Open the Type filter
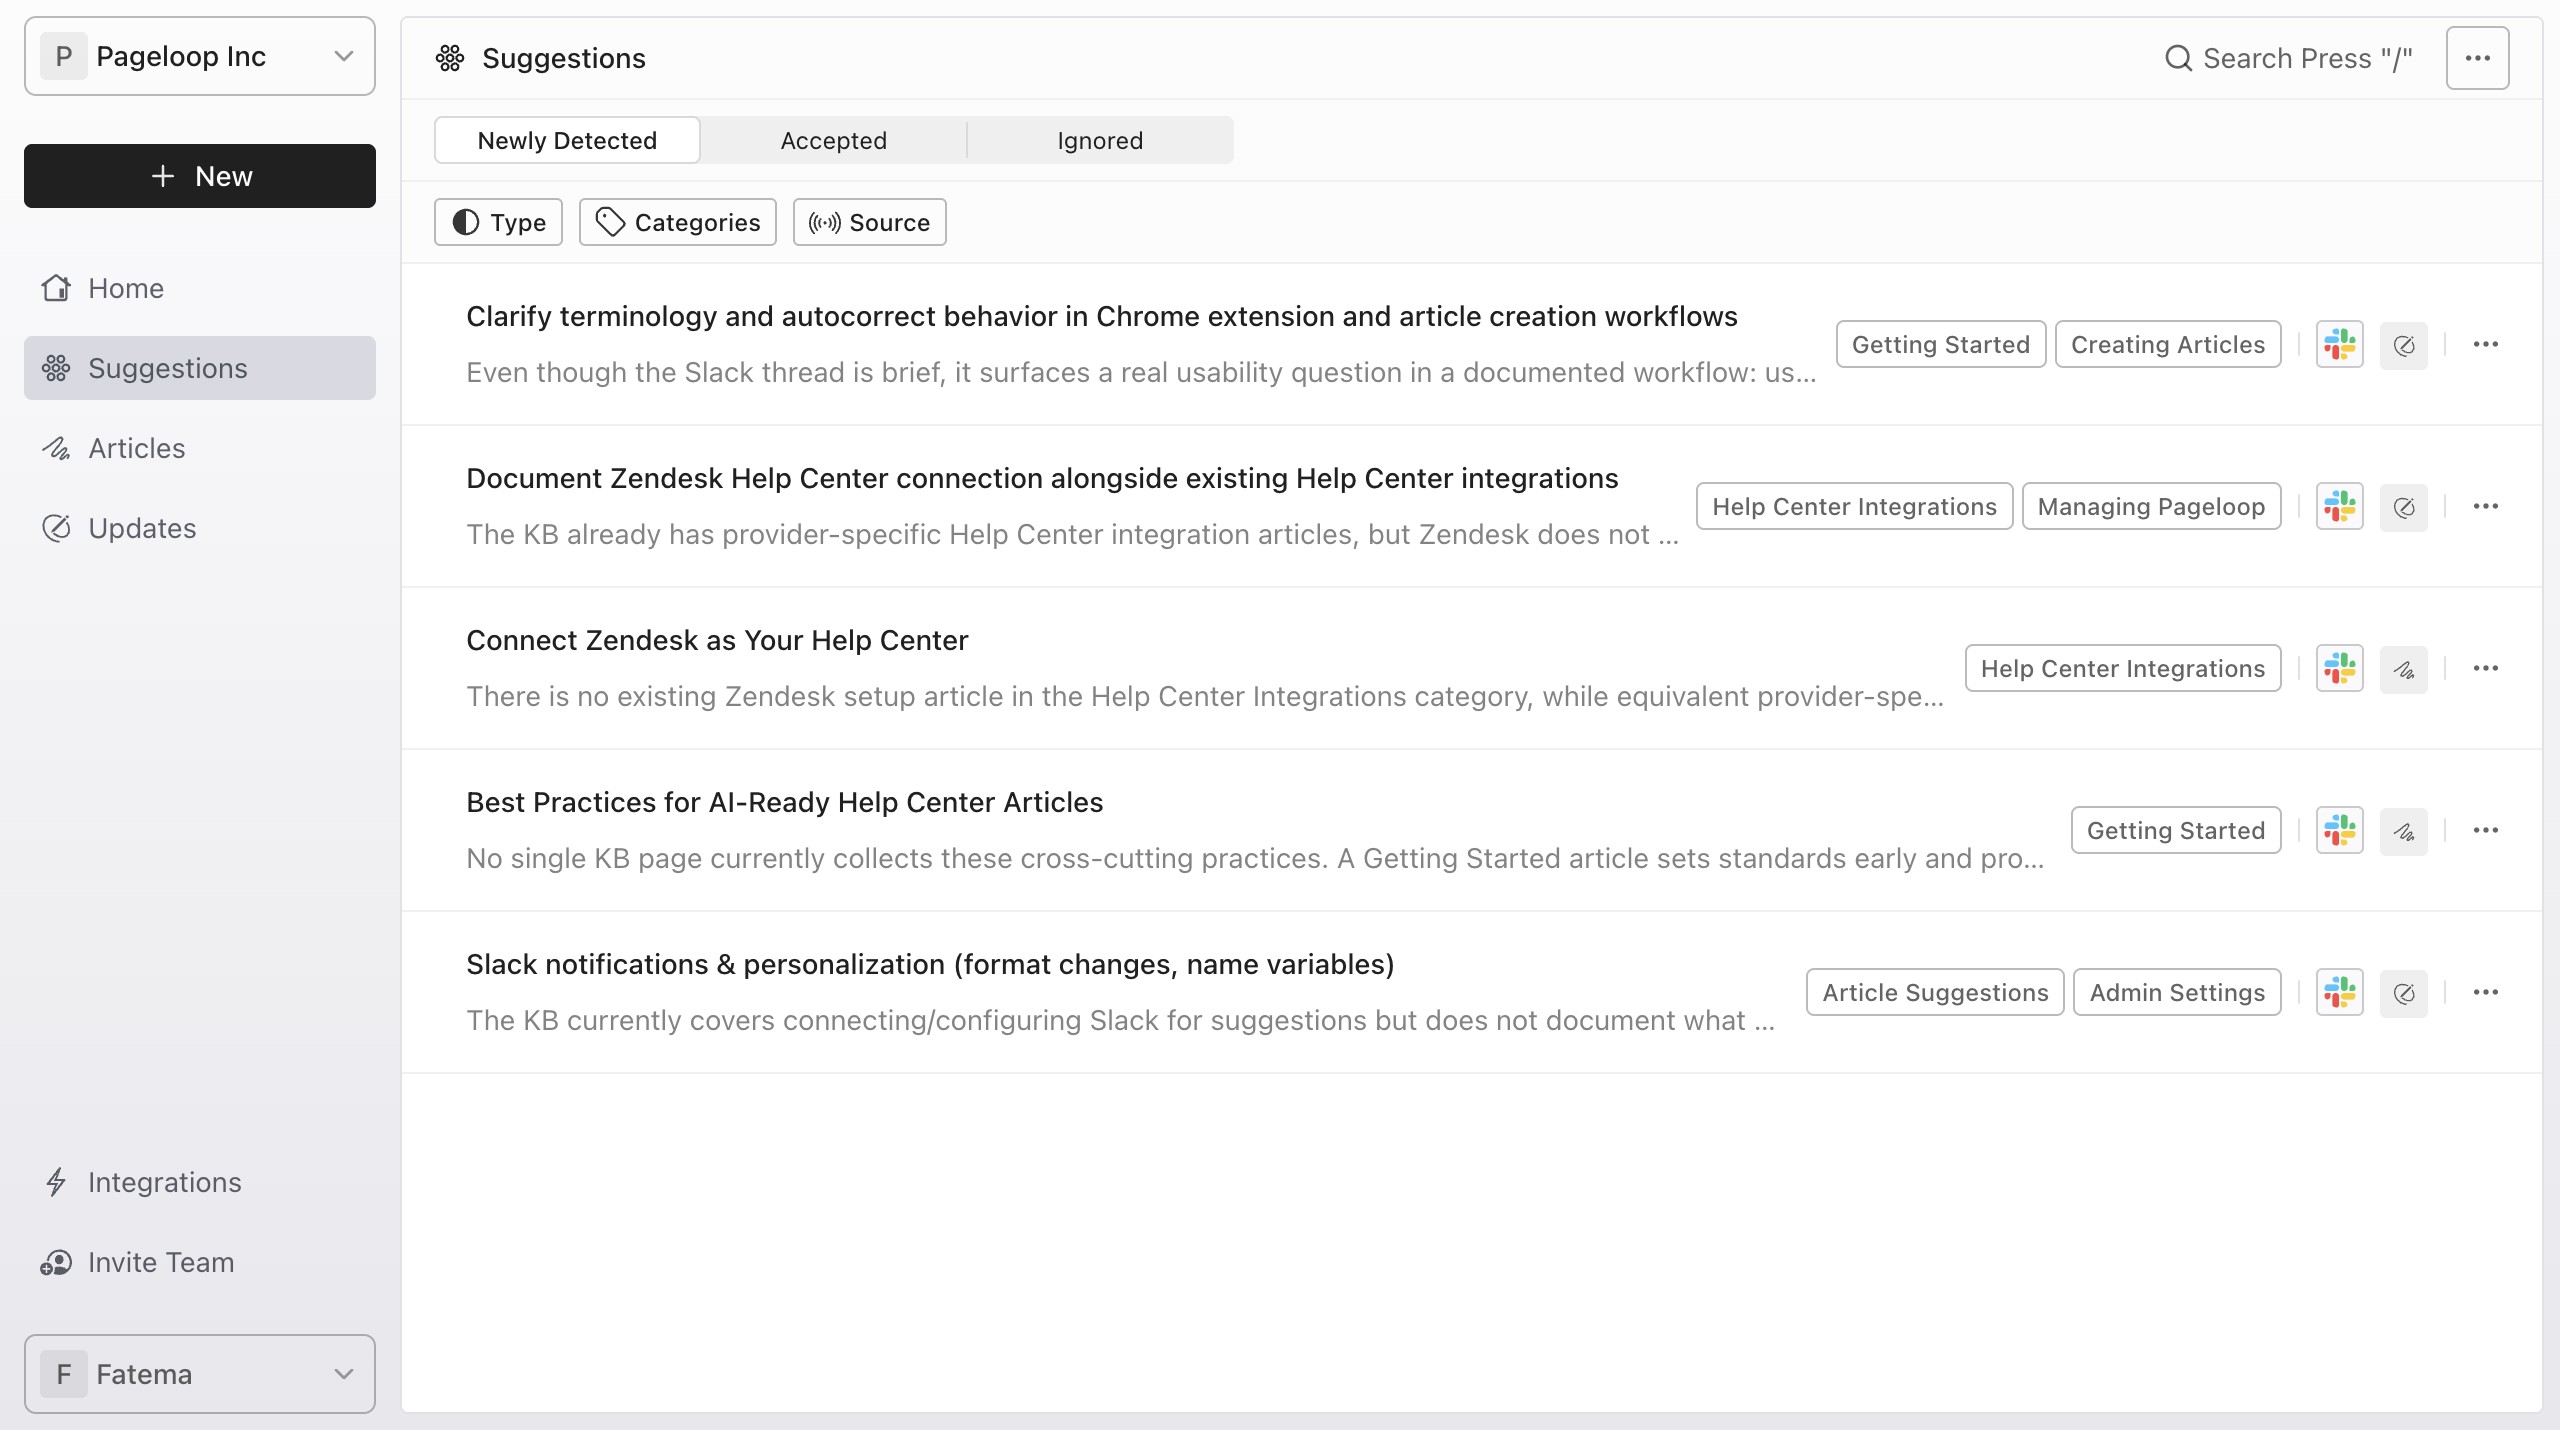This screenshot has height=1430, width=2560. (498, 222)
